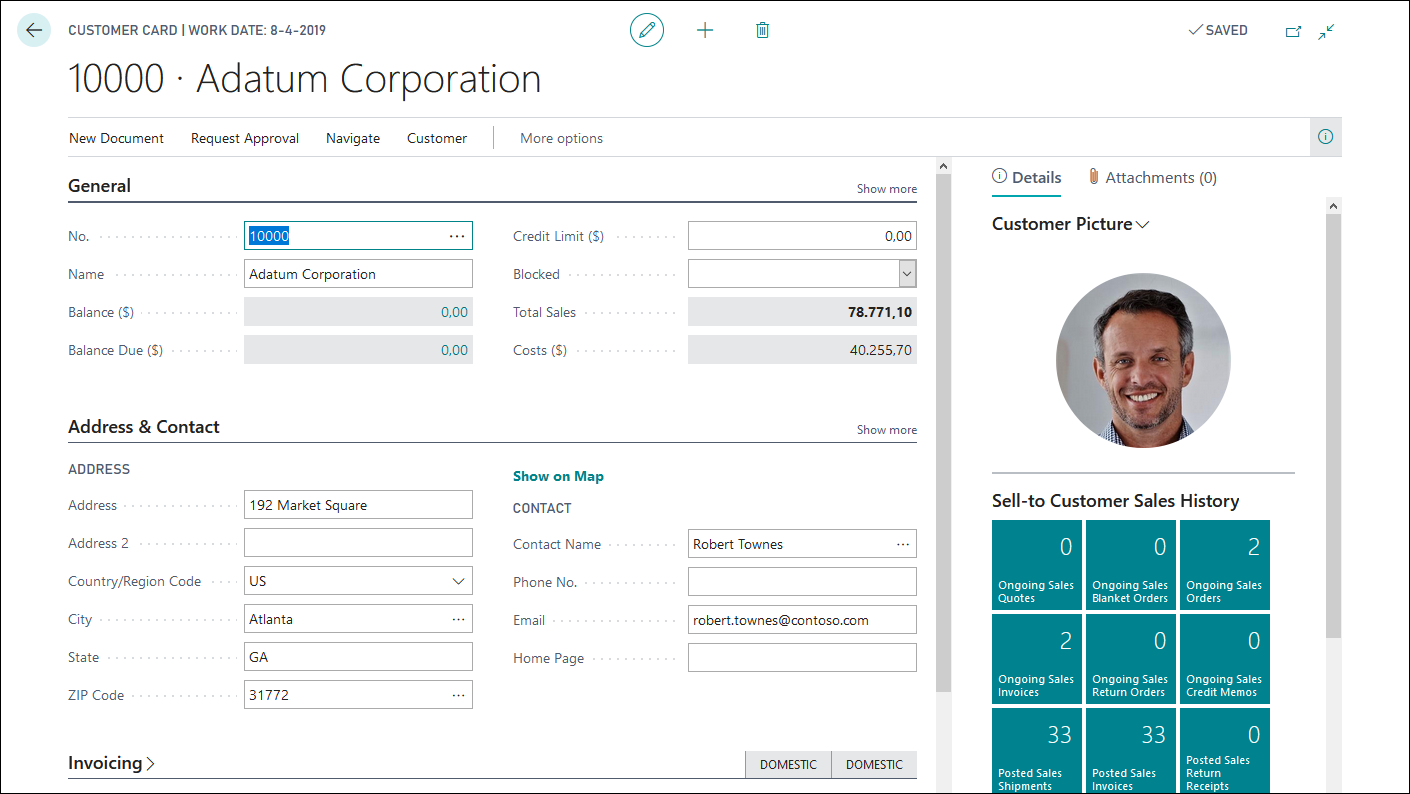Click the FactBox pane vertical scrollbar

click(1333, 425)
